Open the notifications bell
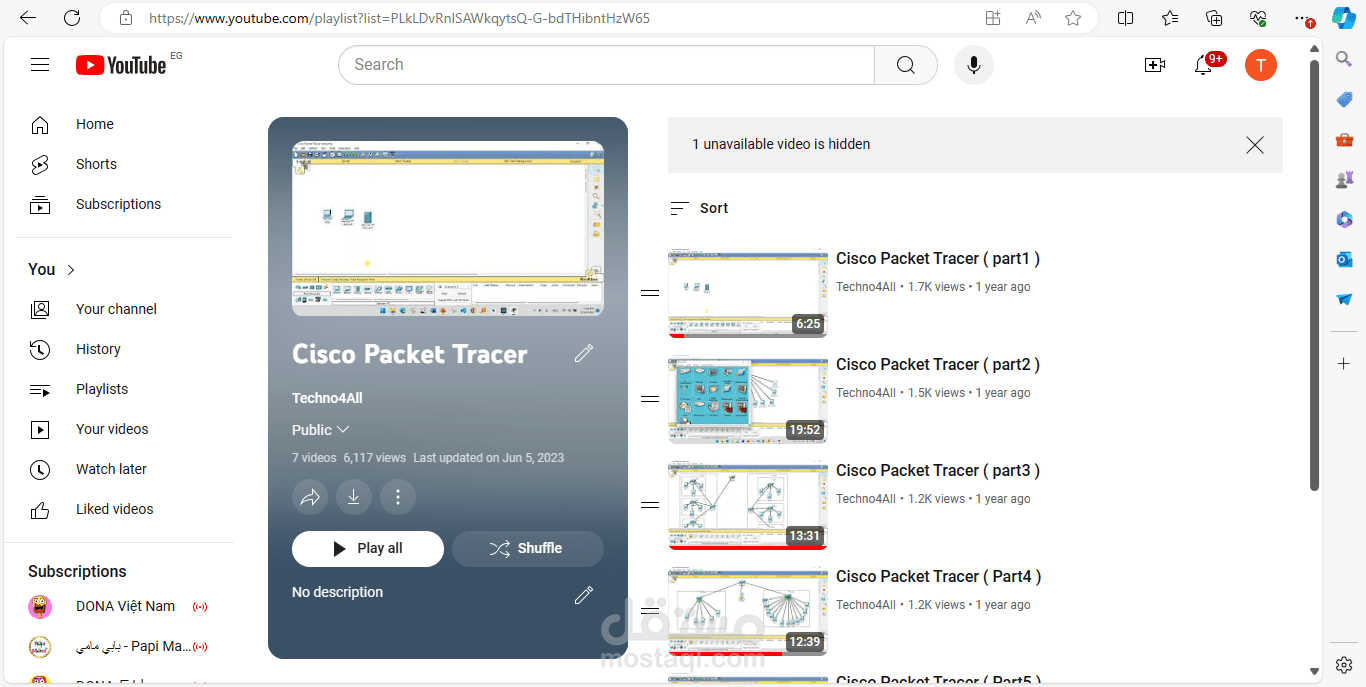 1204,65
